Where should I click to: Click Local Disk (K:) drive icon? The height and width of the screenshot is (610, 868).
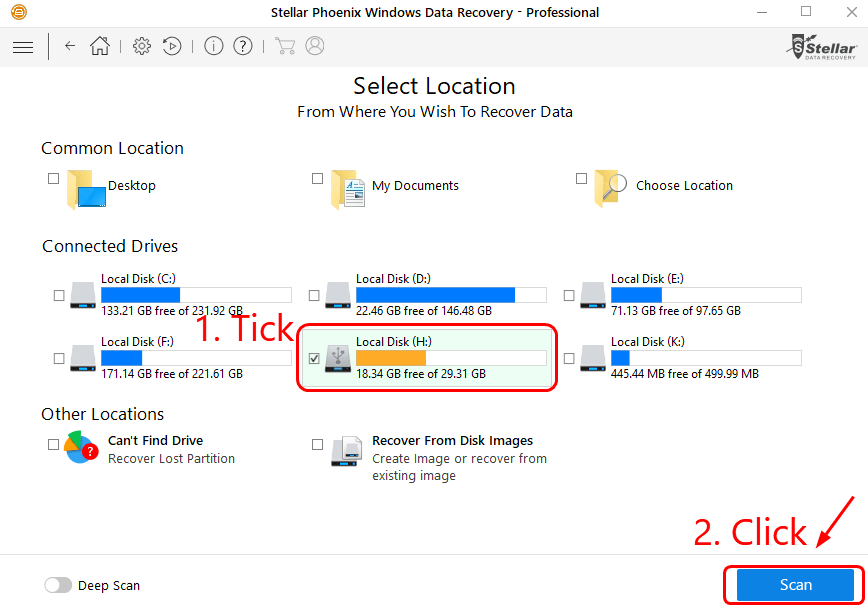coord(593,359)
